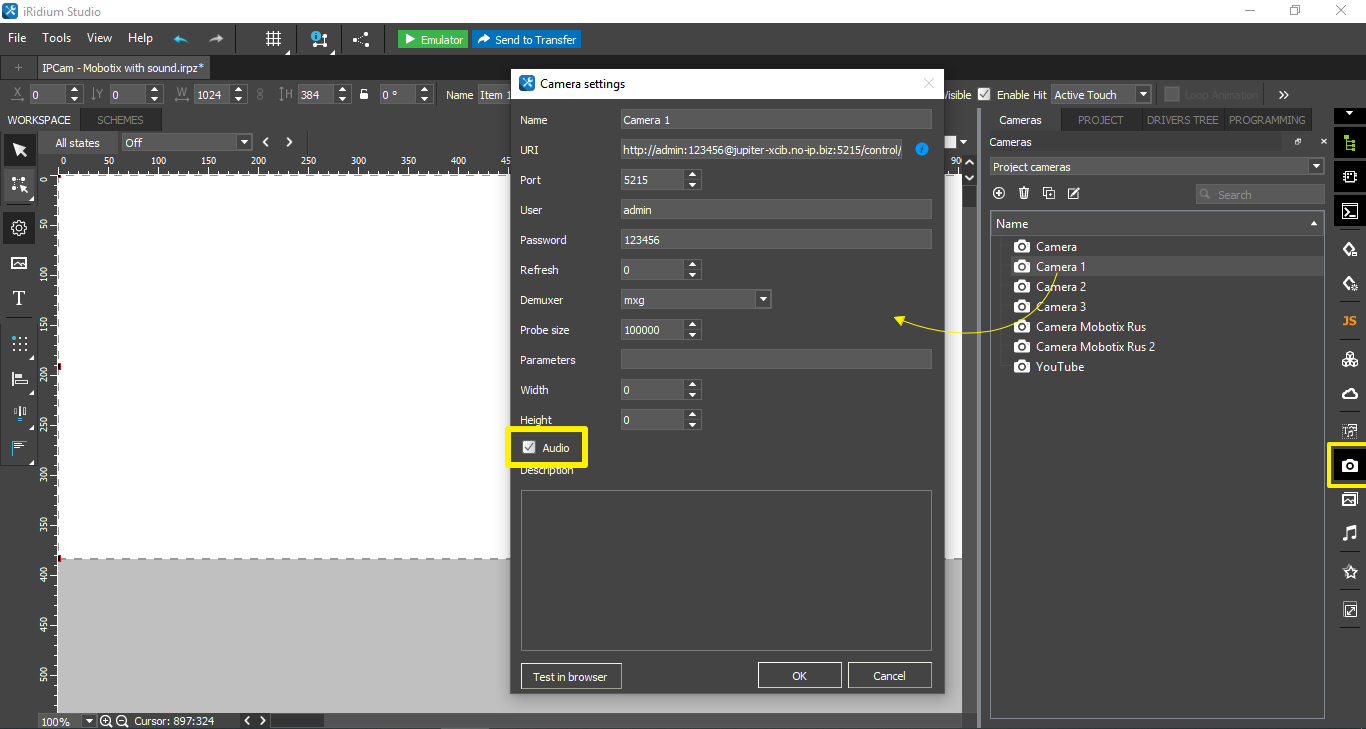The height and width of the screenshot is (729, 1366).
Task: Click the edit camera pencil icon
Action: [1073, 193]
